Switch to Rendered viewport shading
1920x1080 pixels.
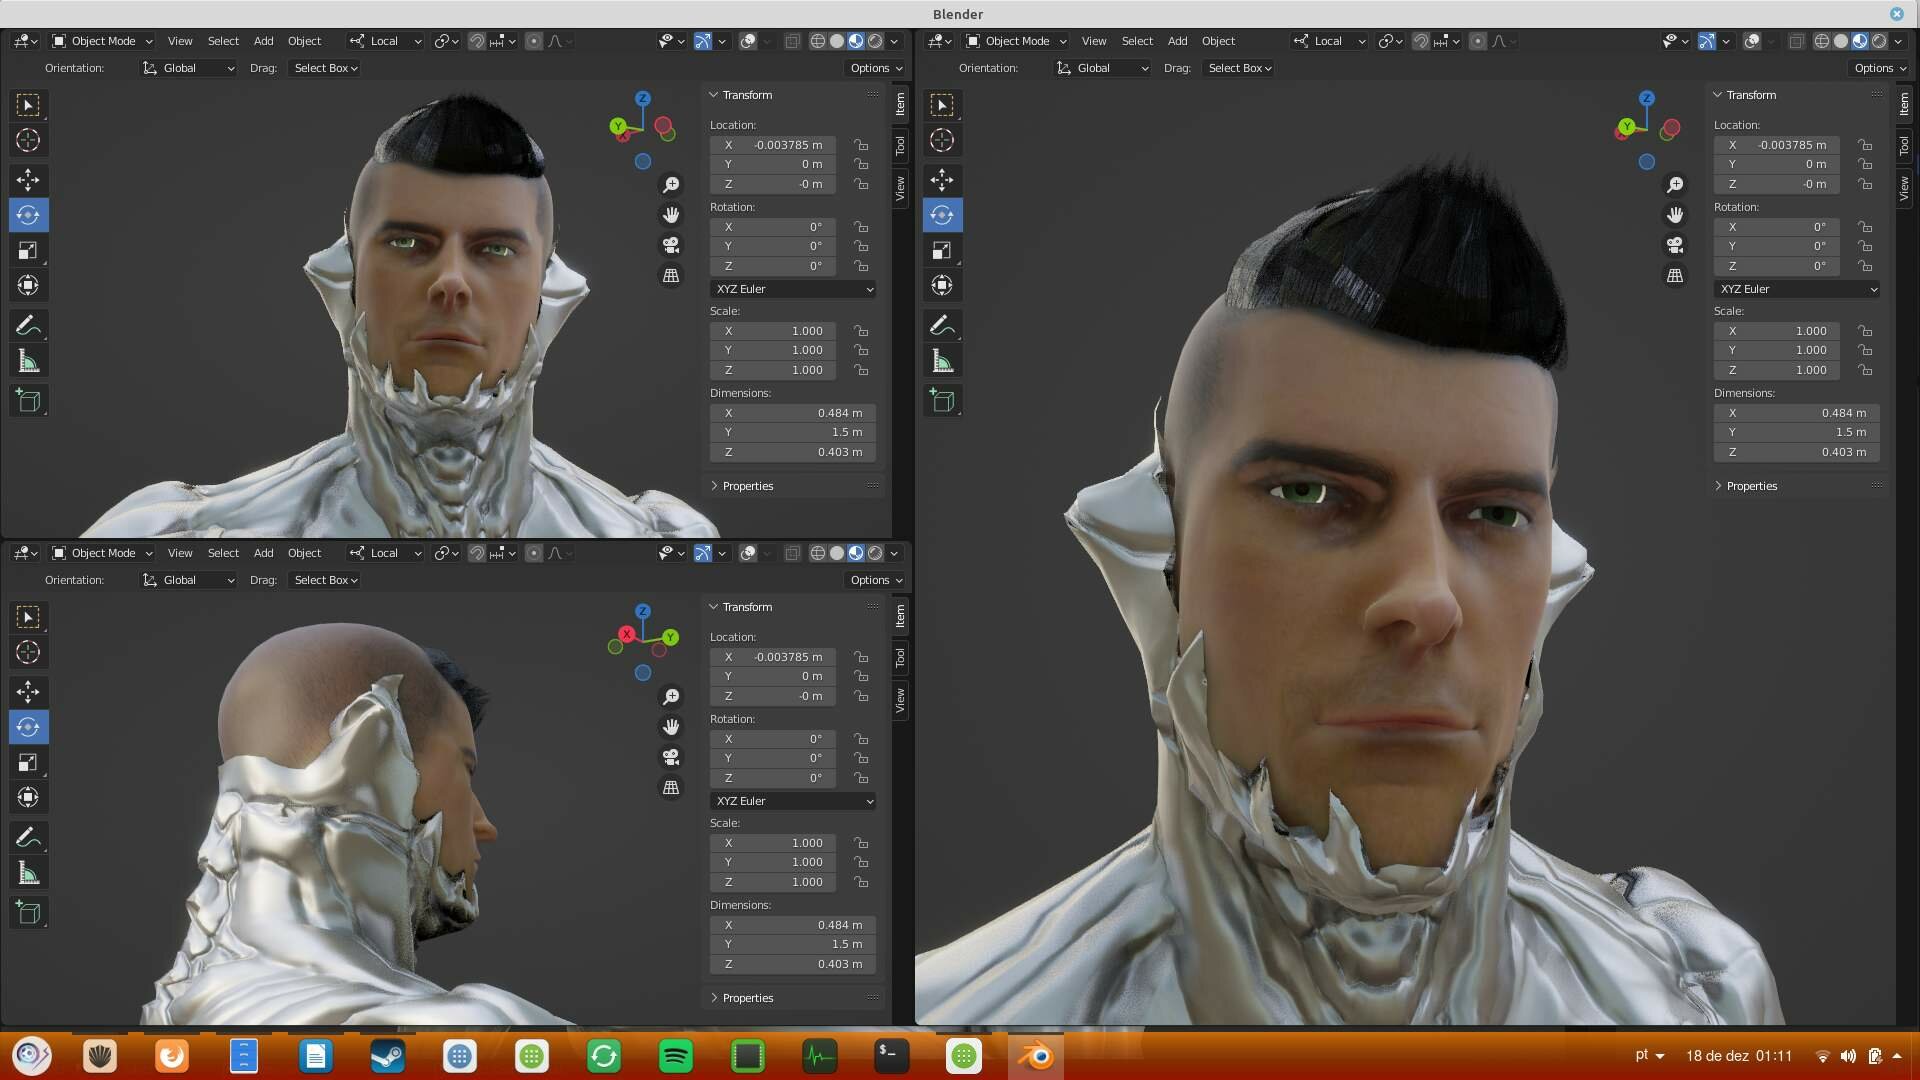(x=875, y=41)
